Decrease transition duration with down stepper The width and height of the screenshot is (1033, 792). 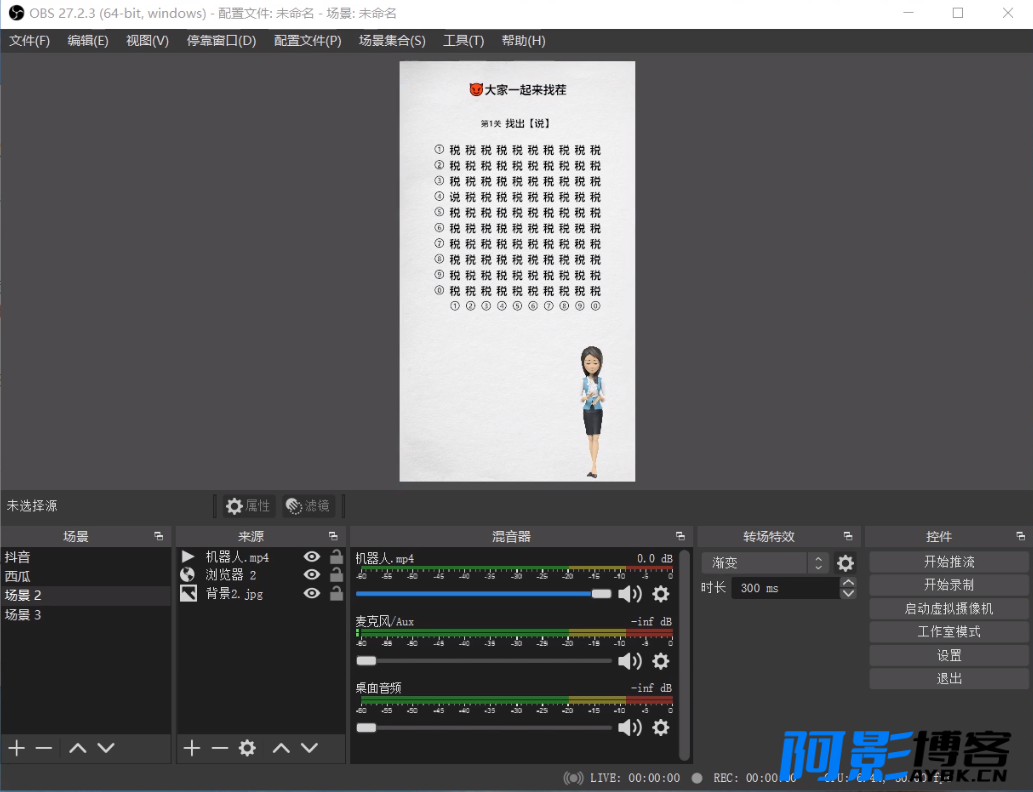pos(849,593)
